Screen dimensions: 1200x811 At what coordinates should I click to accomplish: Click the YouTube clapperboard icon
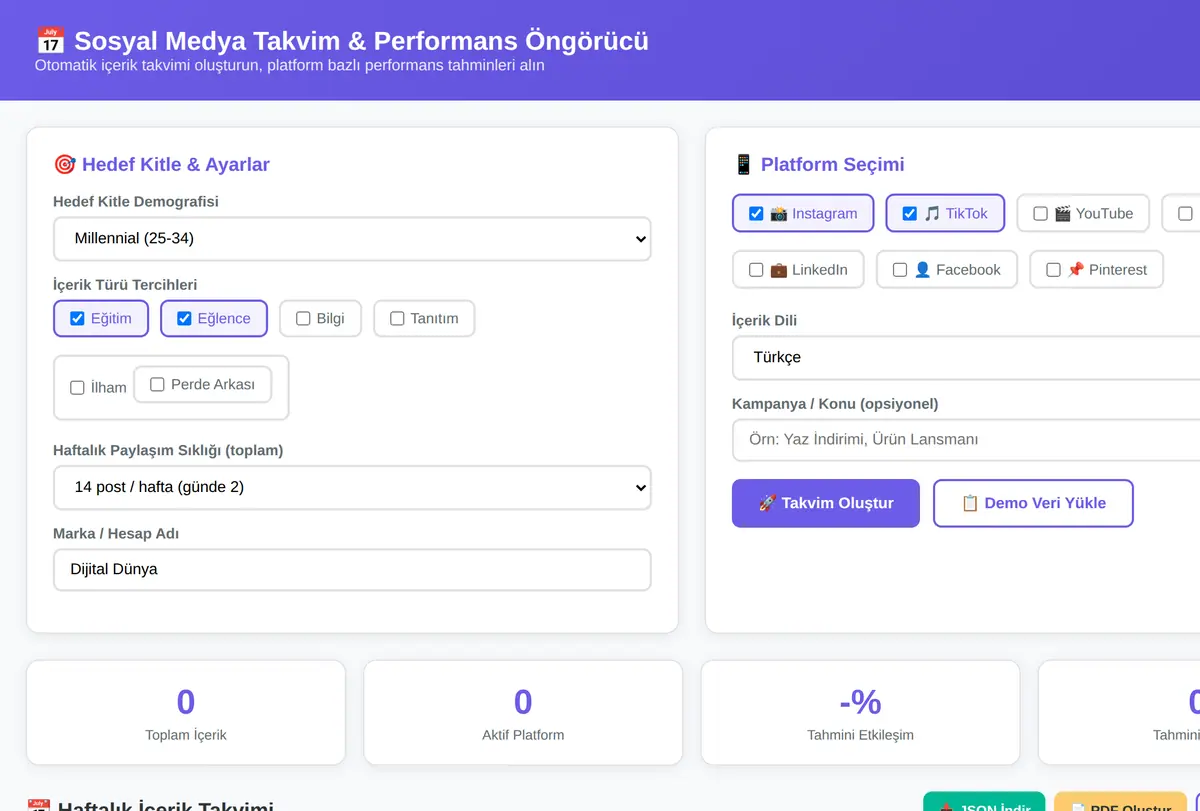(1063, 213)
